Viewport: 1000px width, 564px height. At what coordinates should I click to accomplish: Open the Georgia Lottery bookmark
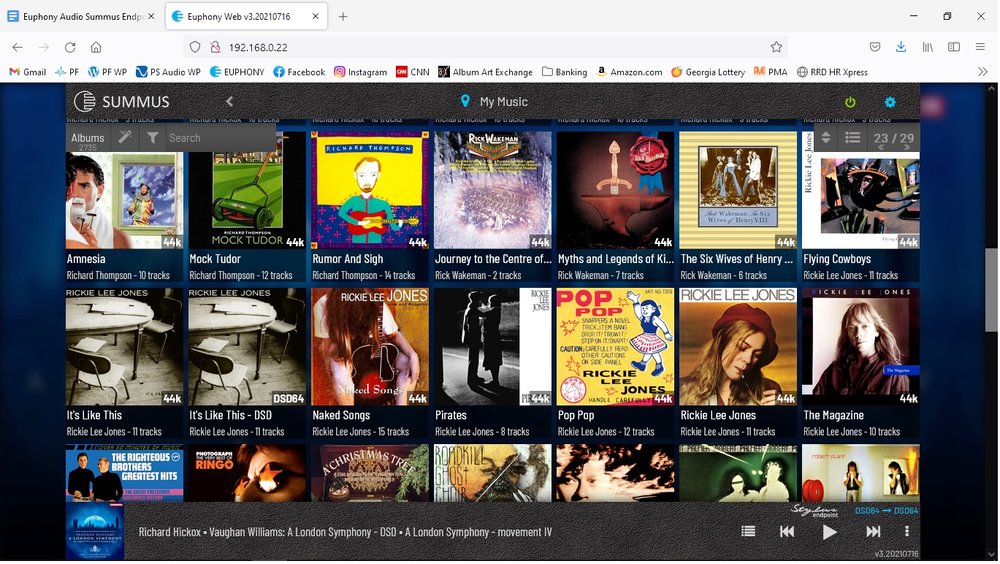(708, 72)
